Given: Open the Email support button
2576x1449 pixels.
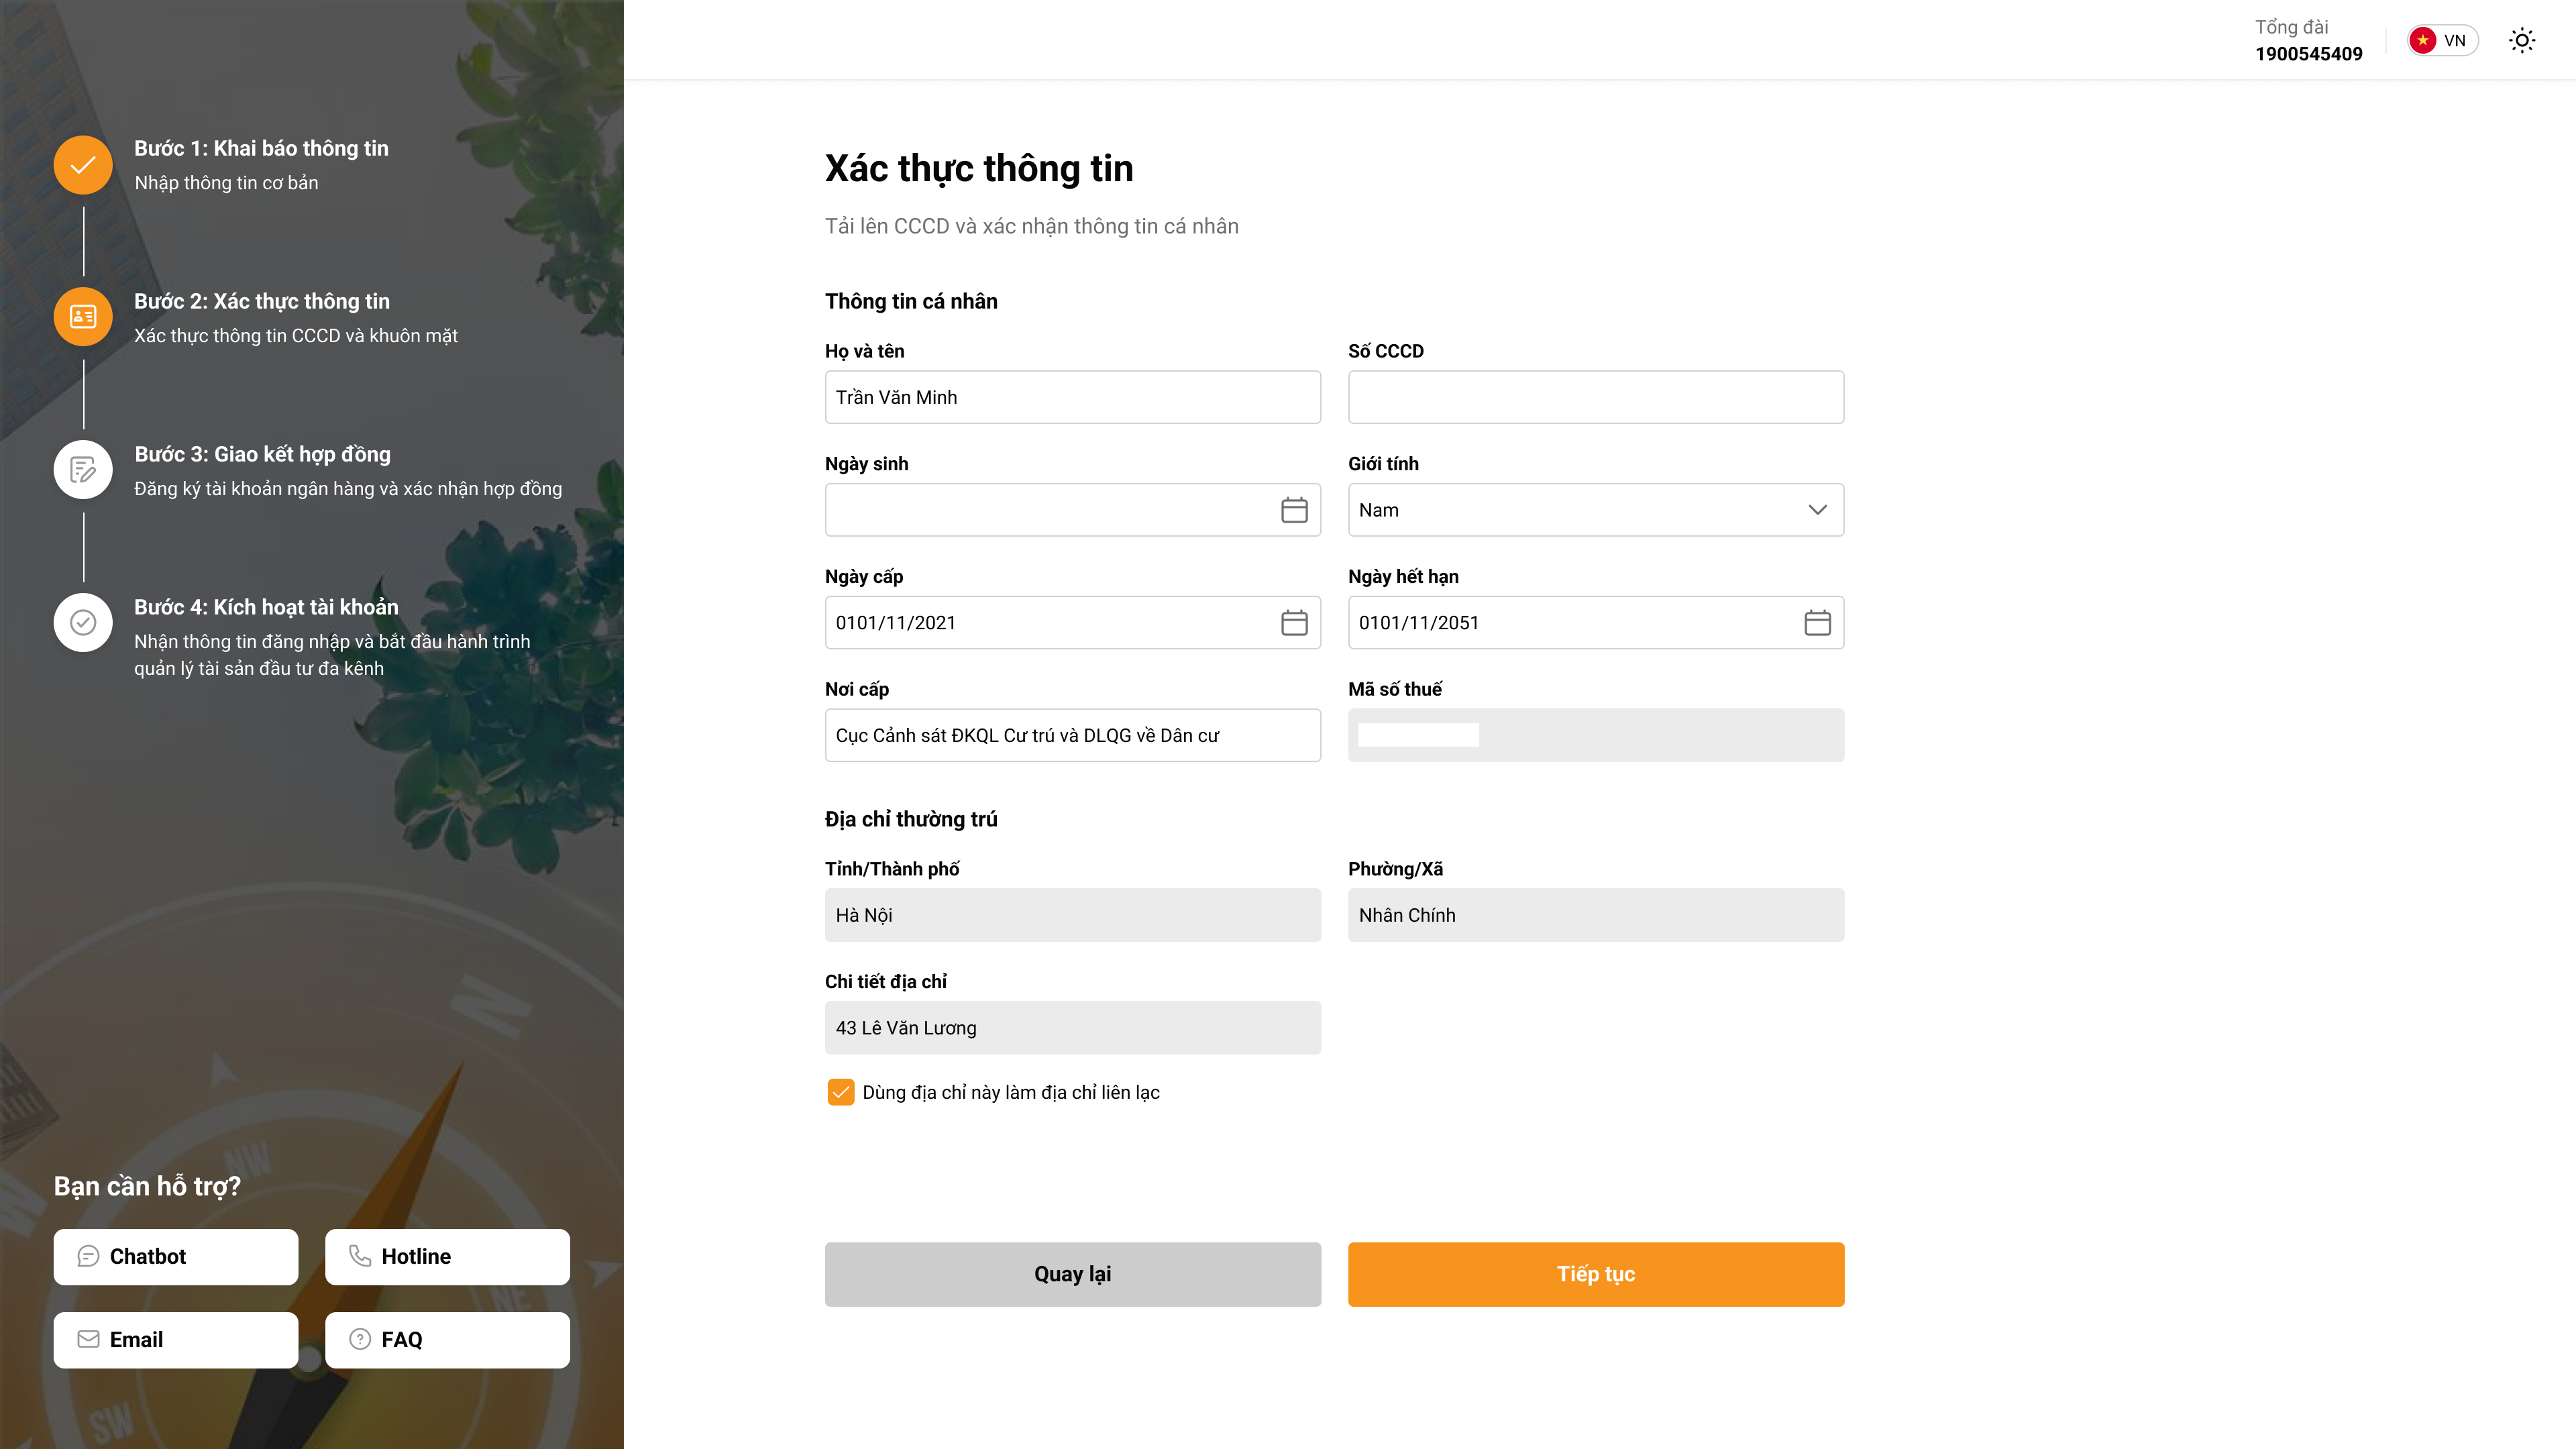Looking at the screenshot, I should pyautogui.click(x=176, y=1340).
